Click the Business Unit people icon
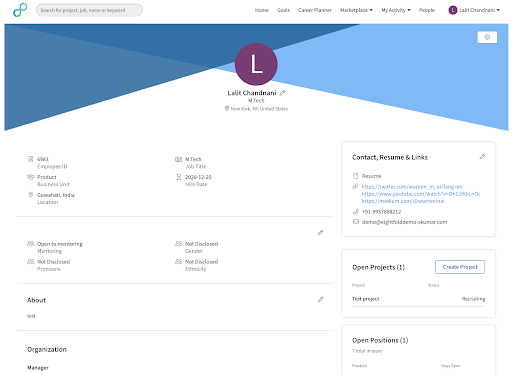 pos(31,177)
